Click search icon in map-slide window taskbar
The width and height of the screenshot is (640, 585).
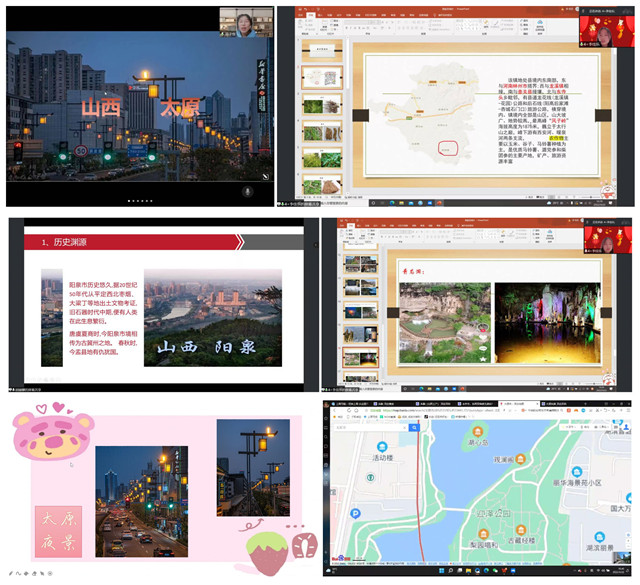pos(373,202)
